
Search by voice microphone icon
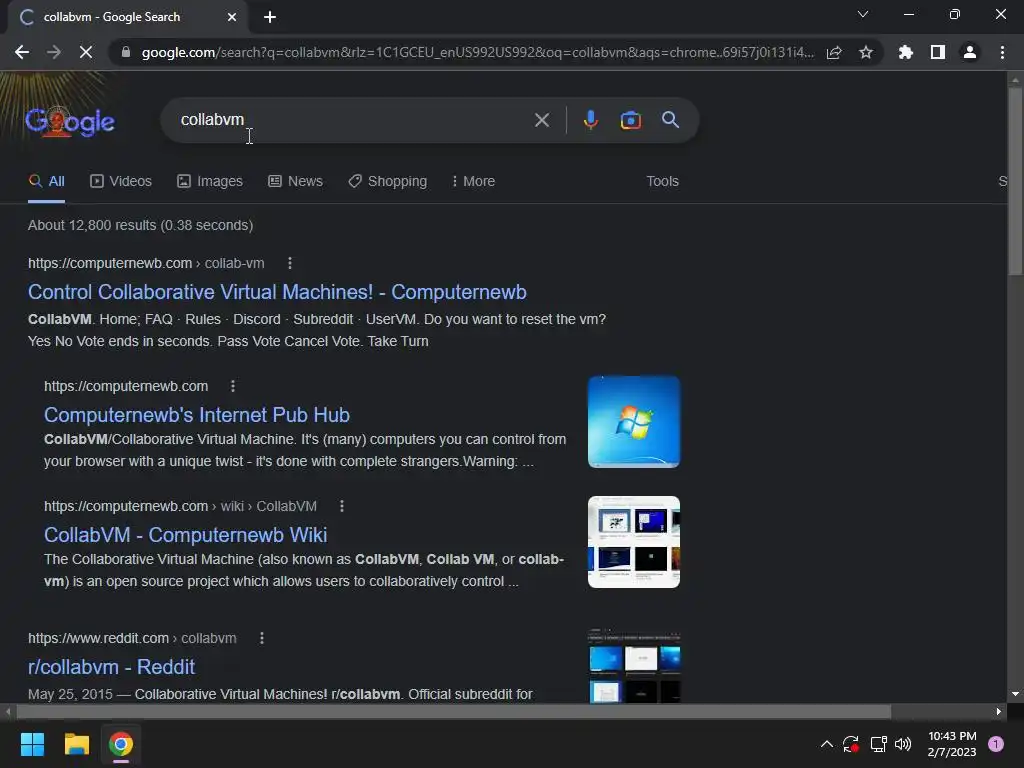coord(590,120)
